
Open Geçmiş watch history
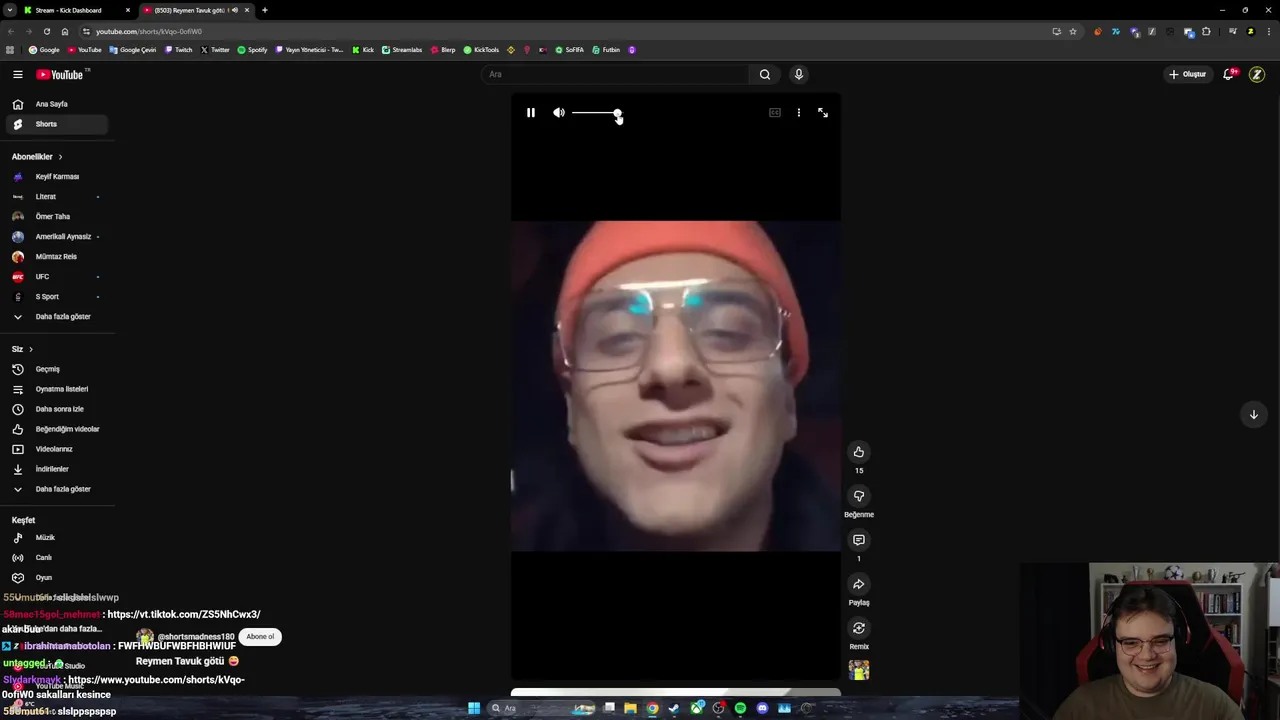55,369
